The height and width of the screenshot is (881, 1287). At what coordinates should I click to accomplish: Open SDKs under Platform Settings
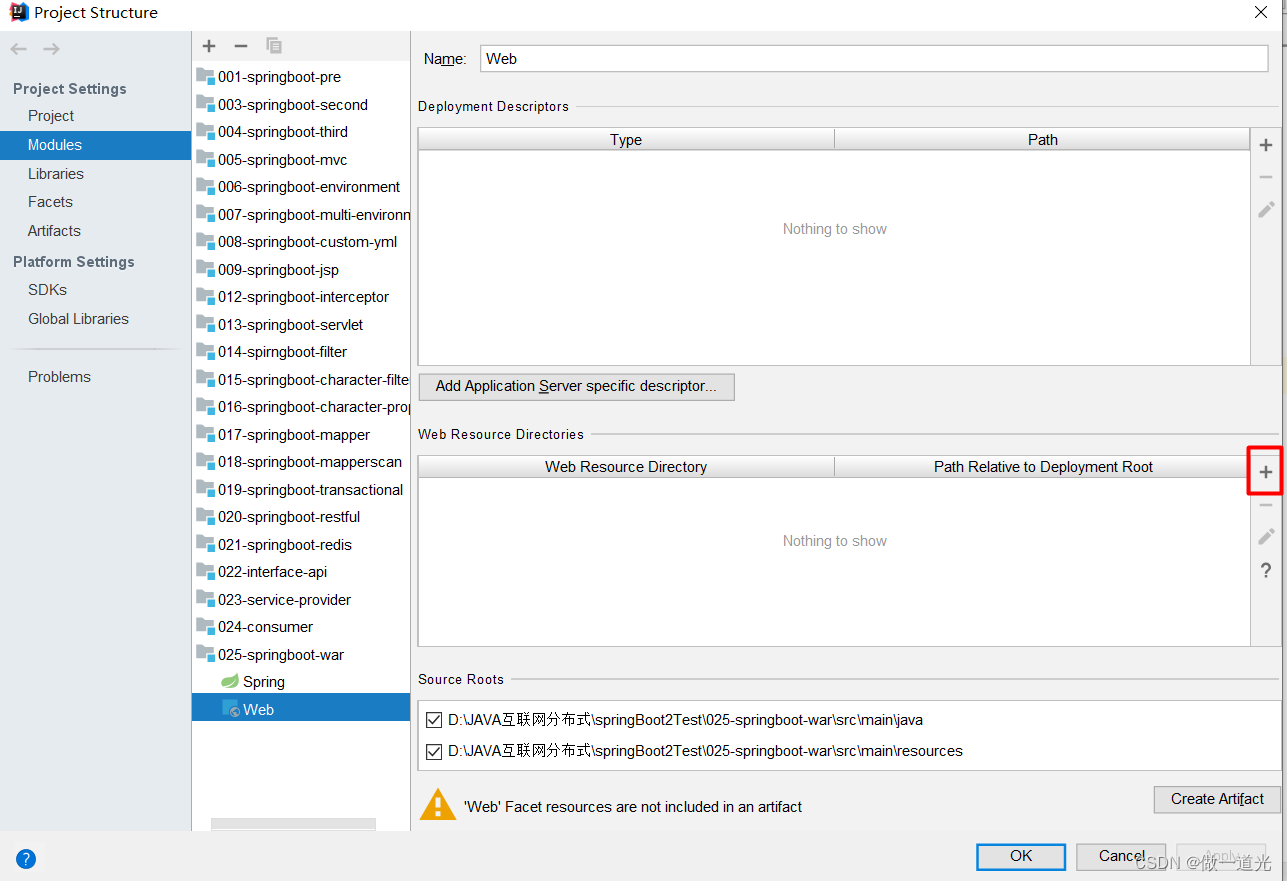pyautogui.click(x=47, y=289)
